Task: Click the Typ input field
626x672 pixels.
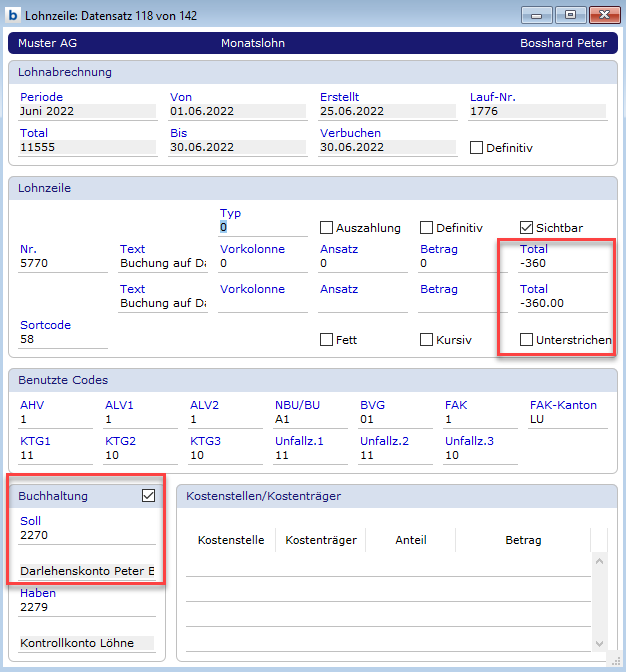Action: [258, 228]
